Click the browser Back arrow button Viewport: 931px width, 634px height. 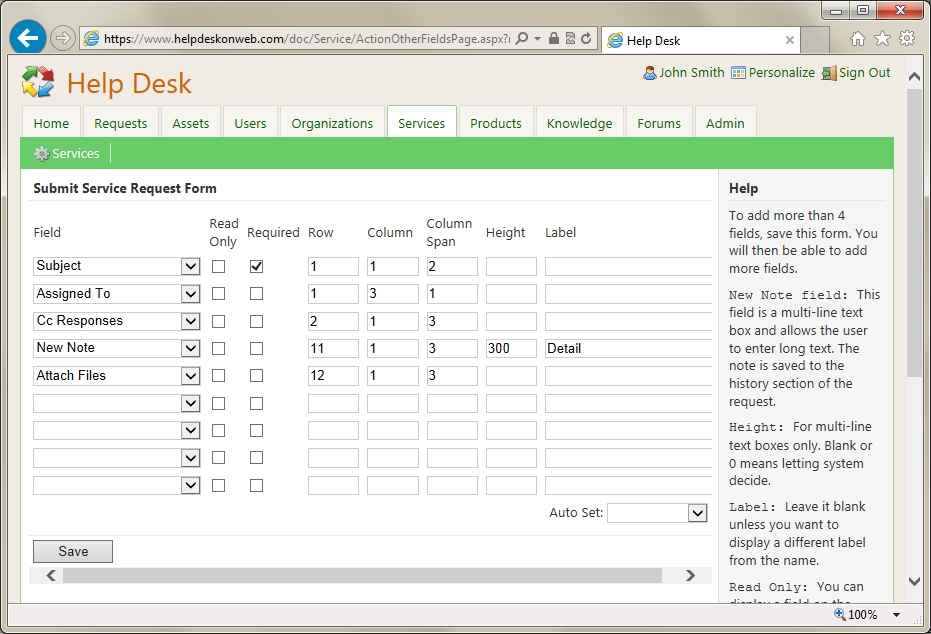28,38
